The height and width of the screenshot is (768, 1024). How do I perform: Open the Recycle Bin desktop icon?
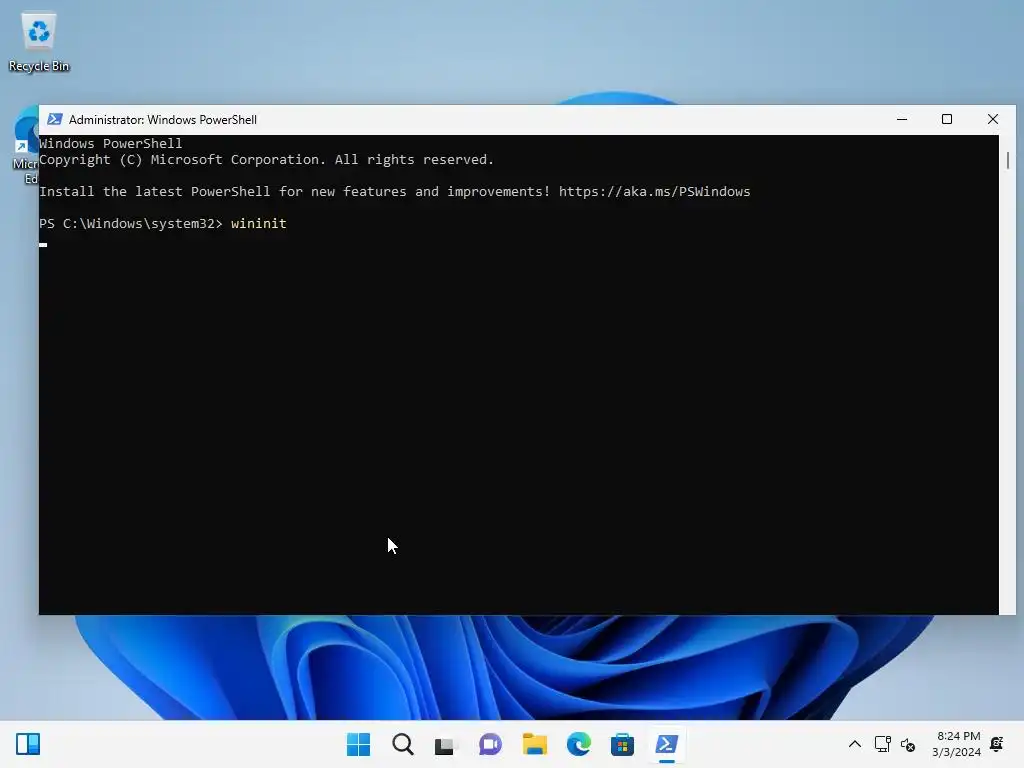(39, 42)
